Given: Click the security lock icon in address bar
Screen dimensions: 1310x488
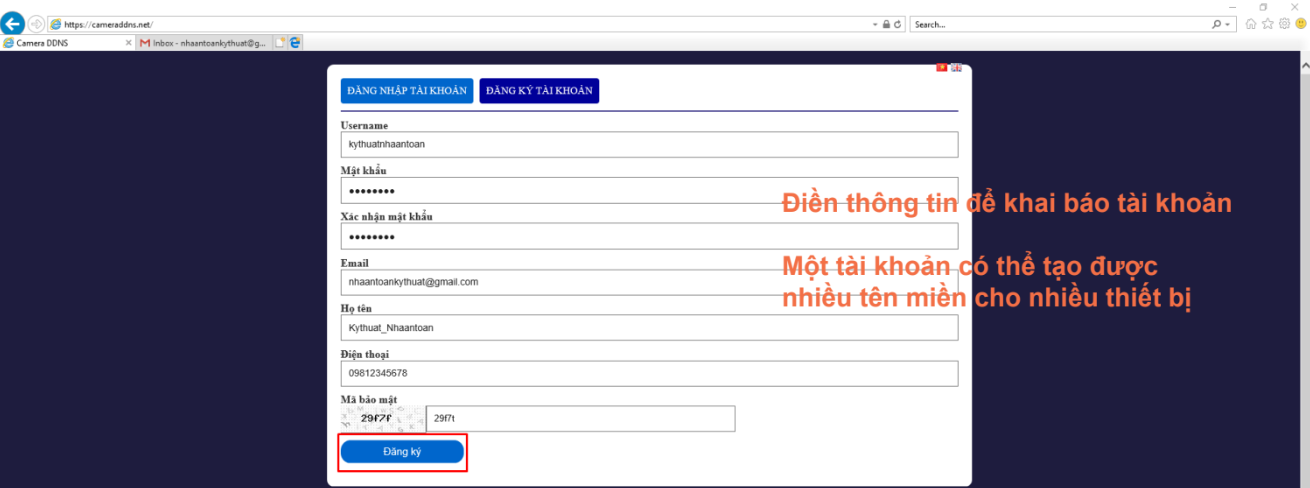Looking at the screenshot, I should [x=885, y=24].
